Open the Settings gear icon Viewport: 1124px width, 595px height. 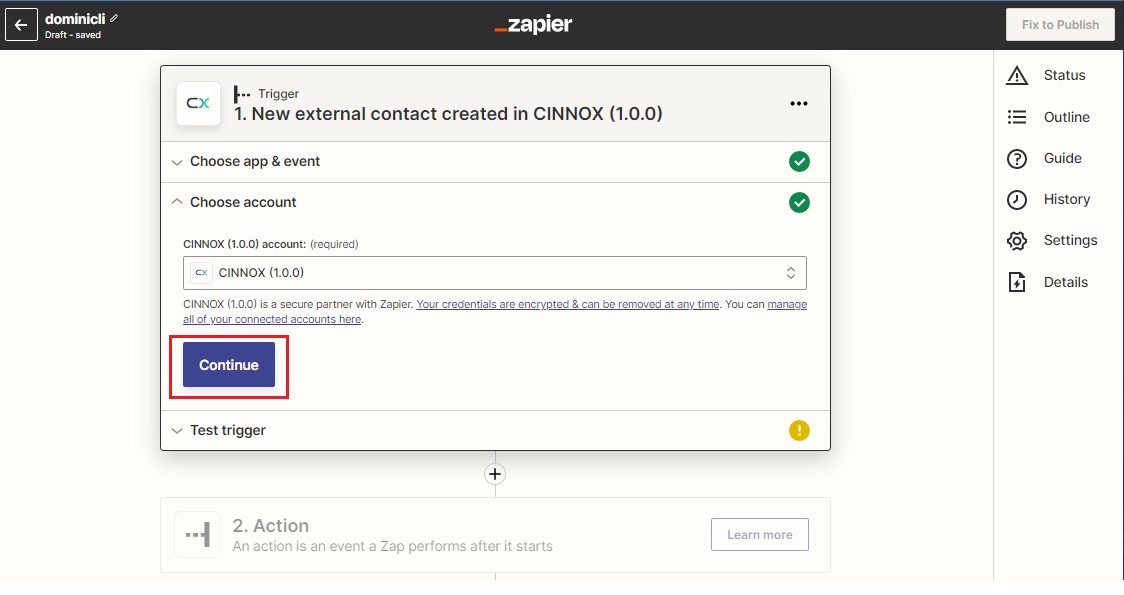coord(1016,240)
